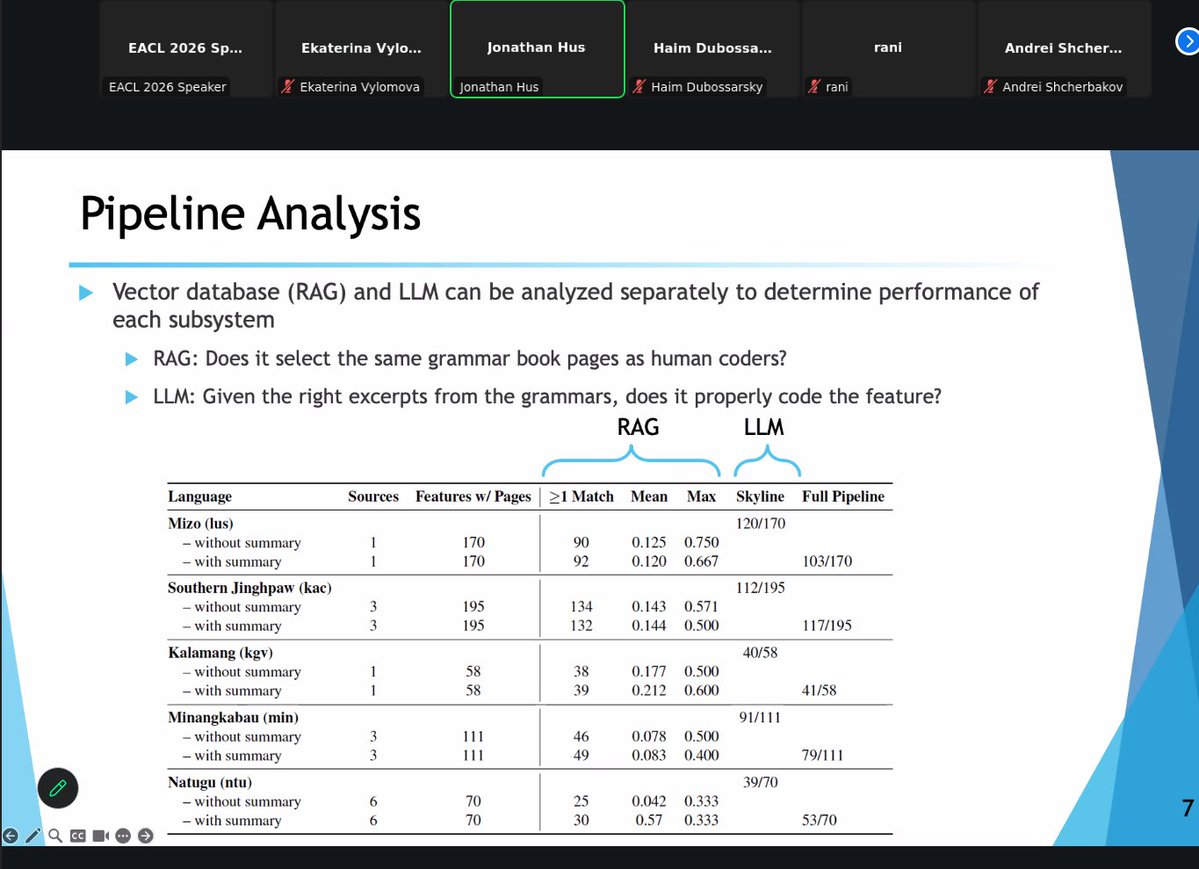Advance with the next slide arrow

[x=145, y=836]
